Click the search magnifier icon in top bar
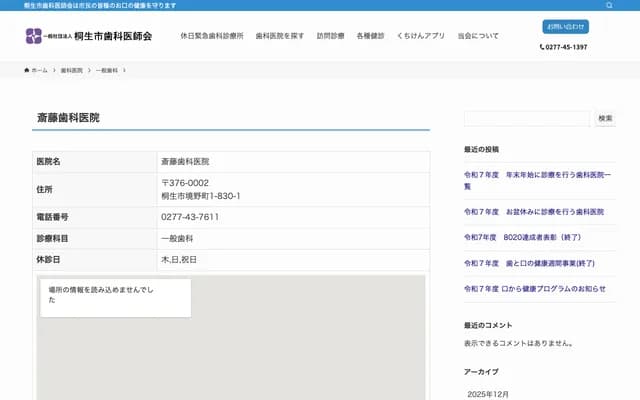The height and width of the screenshot is (400, 640). pyautogui.click(x=609, y=5)
